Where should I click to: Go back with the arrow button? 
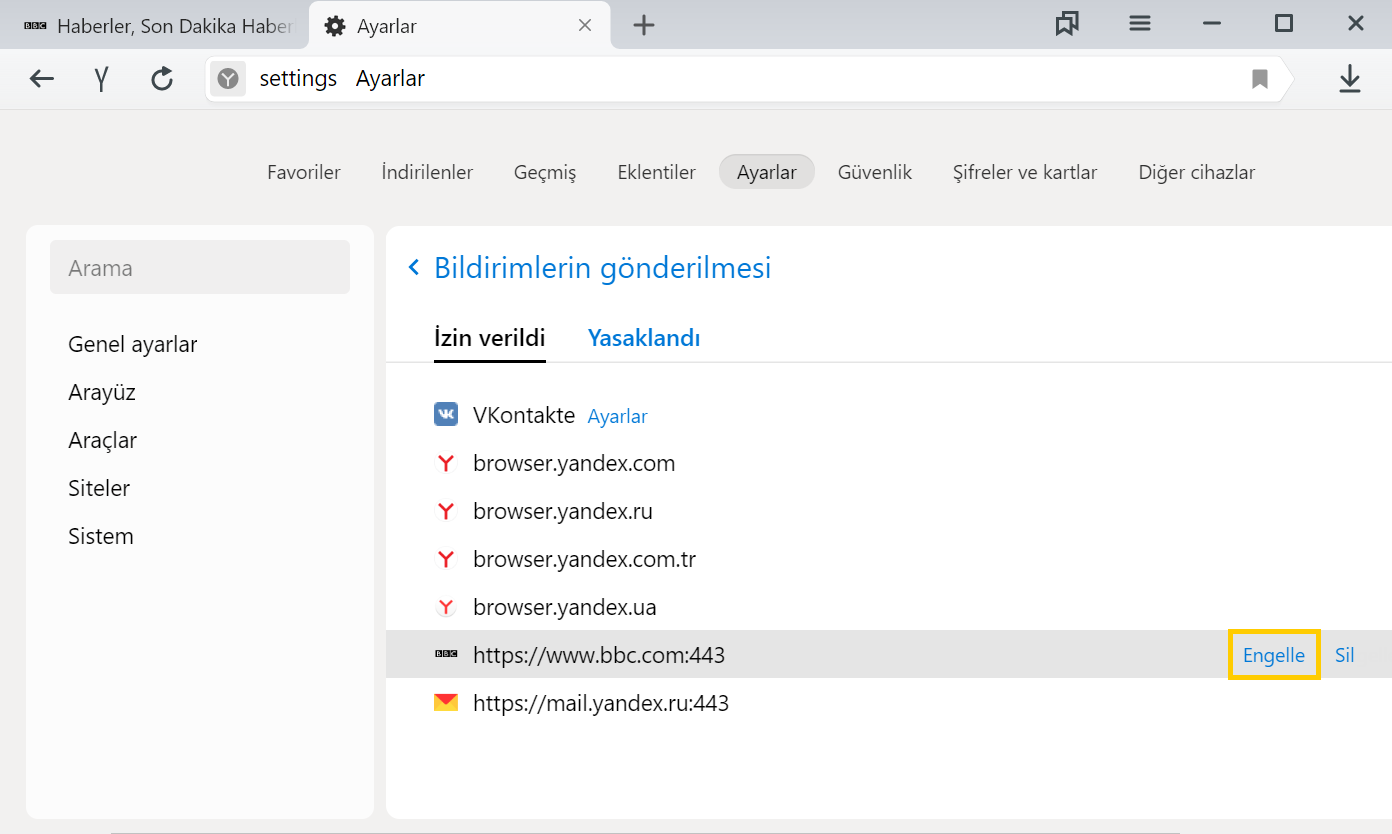pyautogui.click(x=41, y=79)
